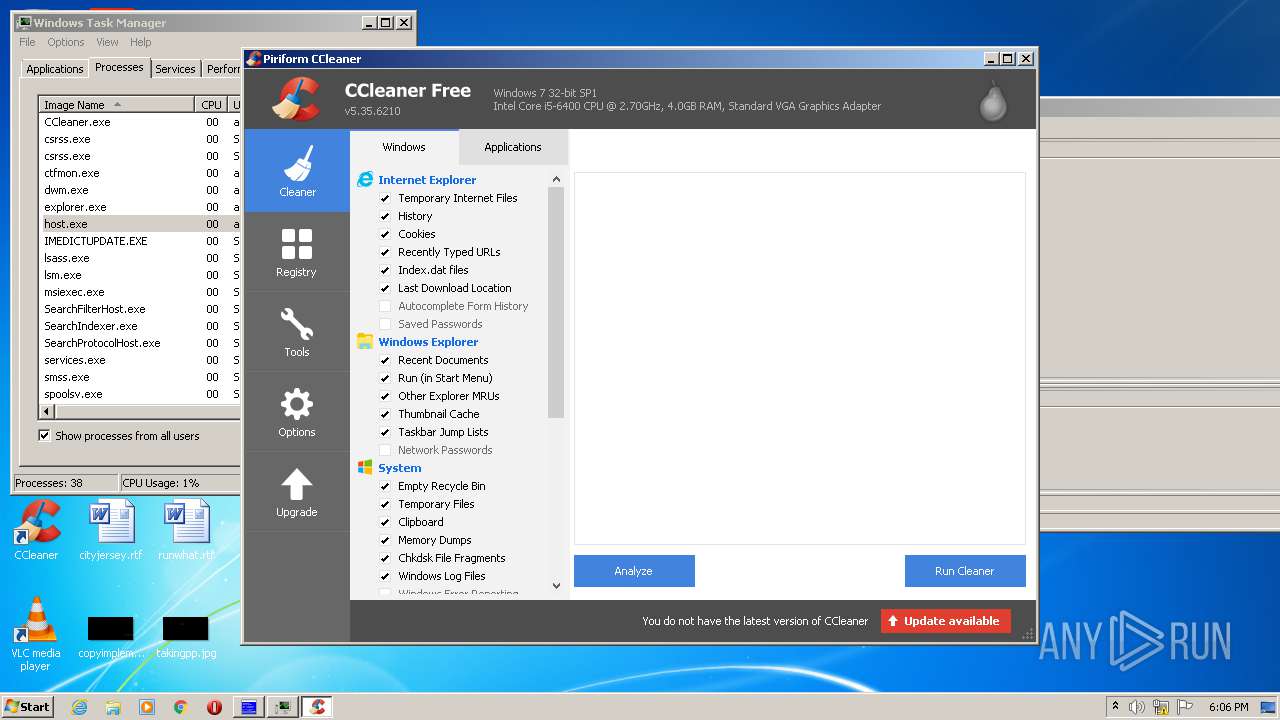
Task: Click the Windows Explorer folder category icon
Action: tap(365, 342)
